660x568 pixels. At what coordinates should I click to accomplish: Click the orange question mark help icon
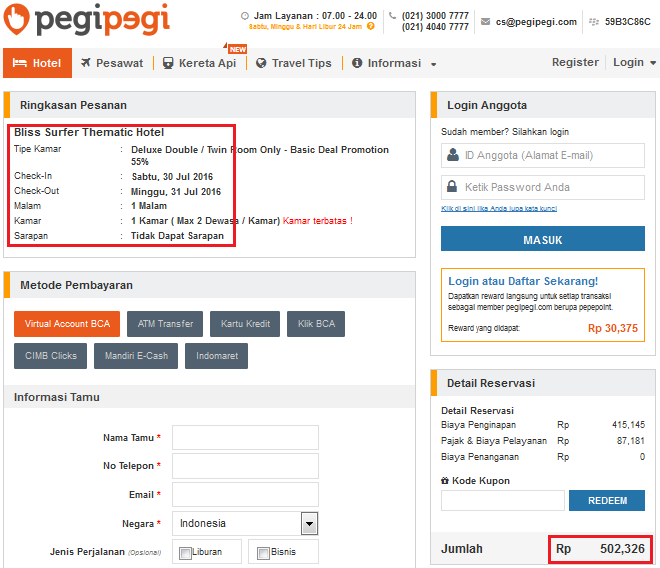click(370, 26)
